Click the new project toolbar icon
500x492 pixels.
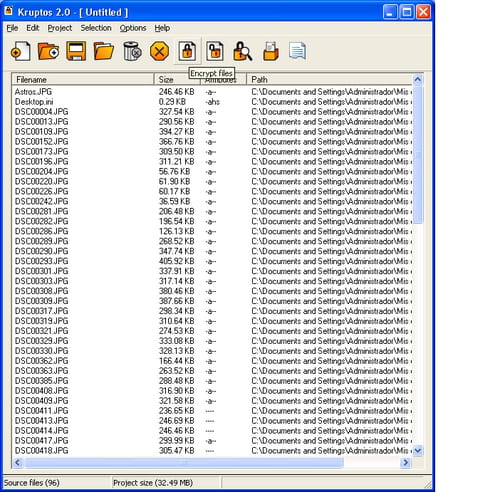(21, 51)
